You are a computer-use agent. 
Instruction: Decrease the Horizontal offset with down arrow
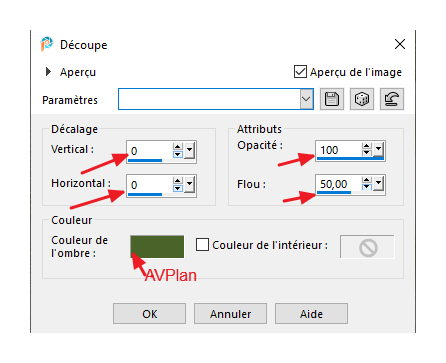click(x=178, y=189)
